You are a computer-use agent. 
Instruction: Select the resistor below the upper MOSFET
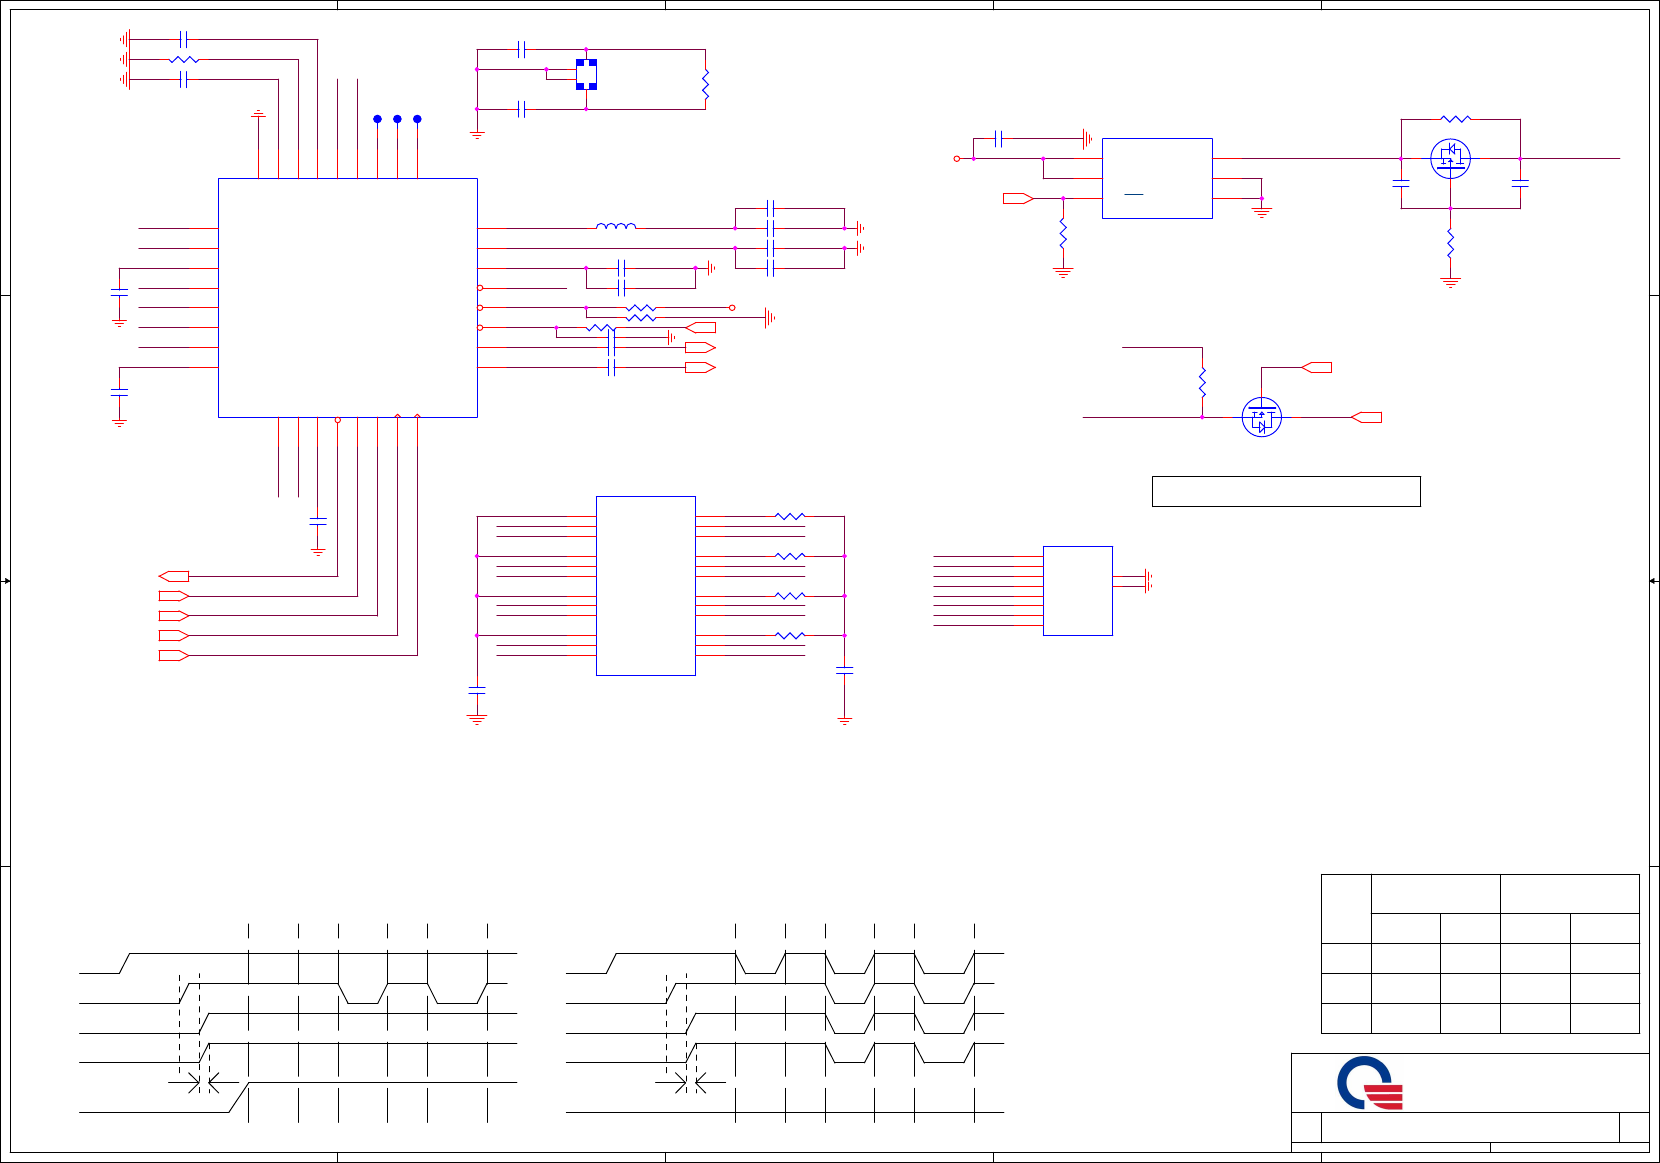(1450, 244)
